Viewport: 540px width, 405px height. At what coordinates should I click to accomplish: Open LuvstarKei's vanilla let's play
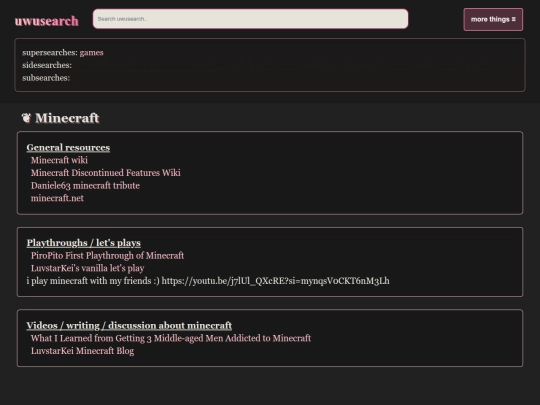point(87,268)
